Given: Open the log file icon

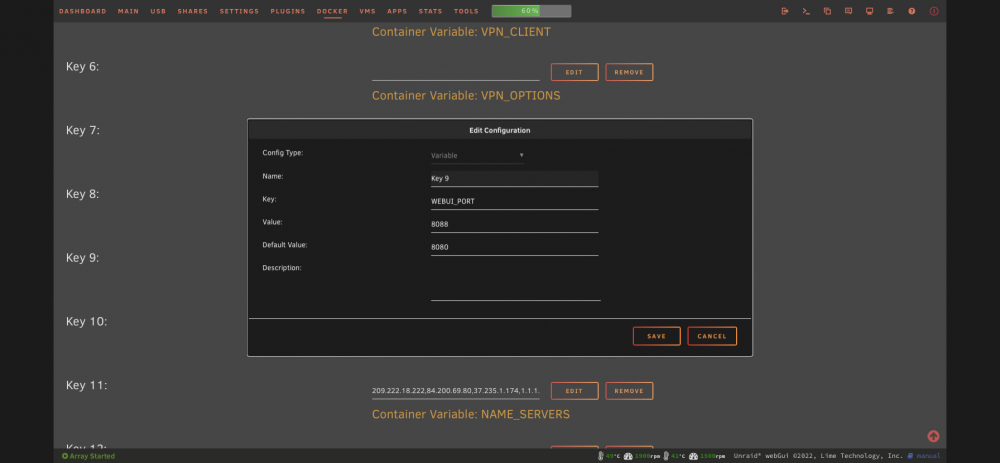Looking at the screenshot, I should (x=890, y=11).
